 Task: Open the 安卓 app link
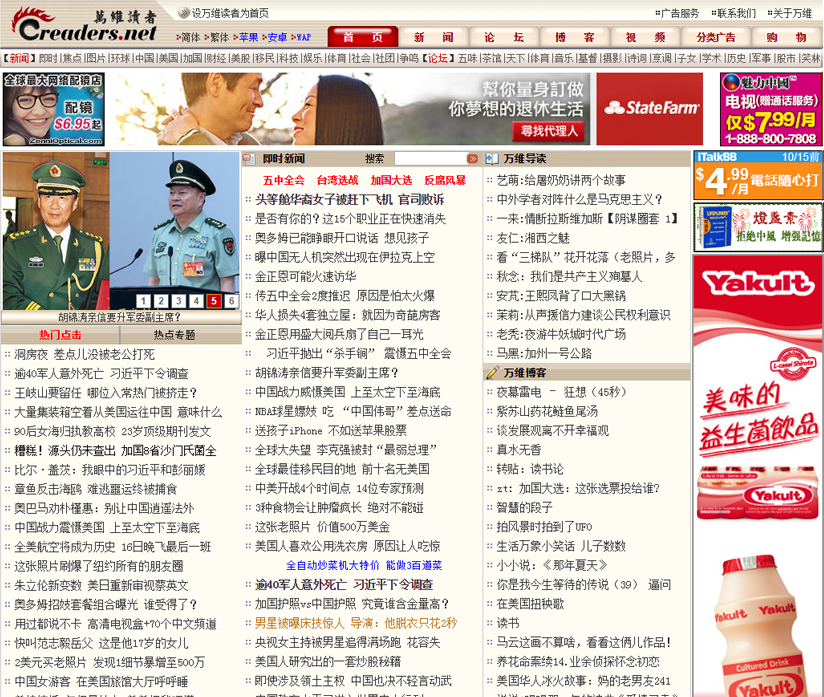tap(277, 37)
